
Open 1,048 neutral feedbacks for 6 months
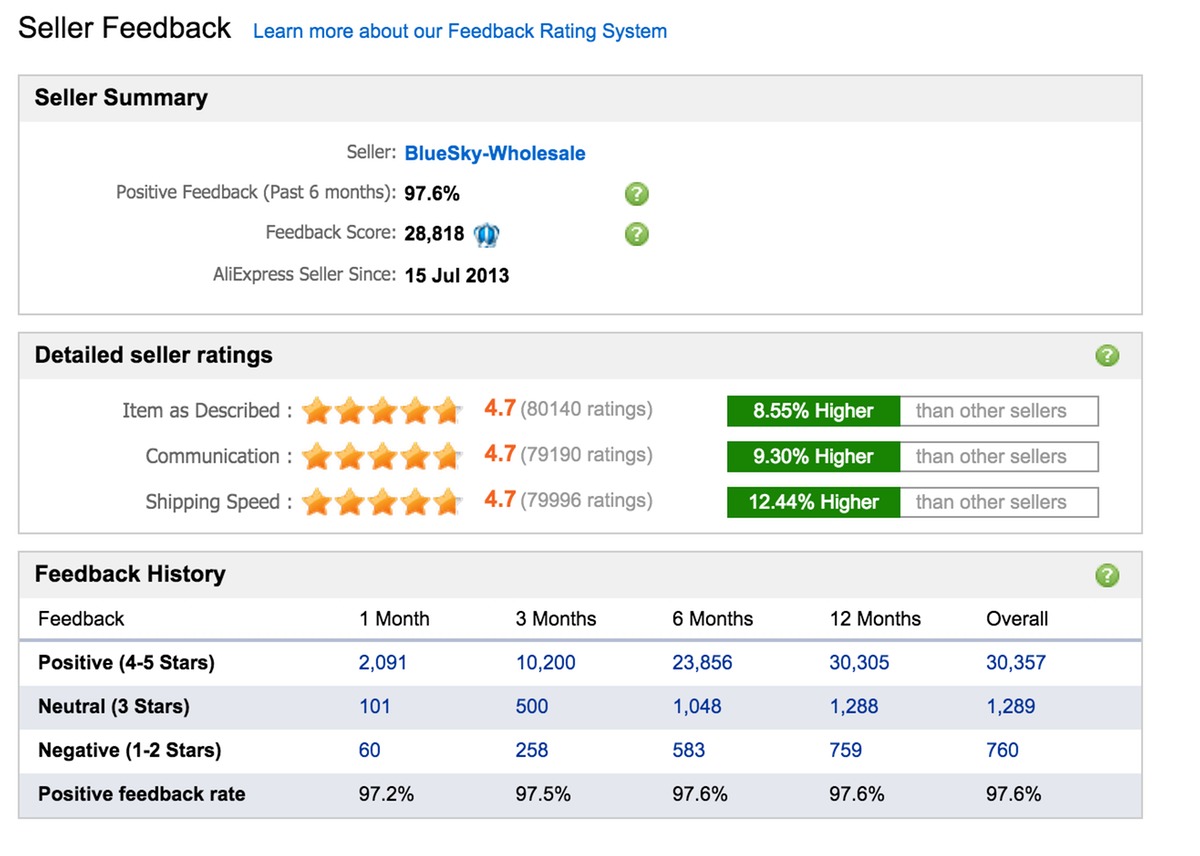[x=703, y=707]
